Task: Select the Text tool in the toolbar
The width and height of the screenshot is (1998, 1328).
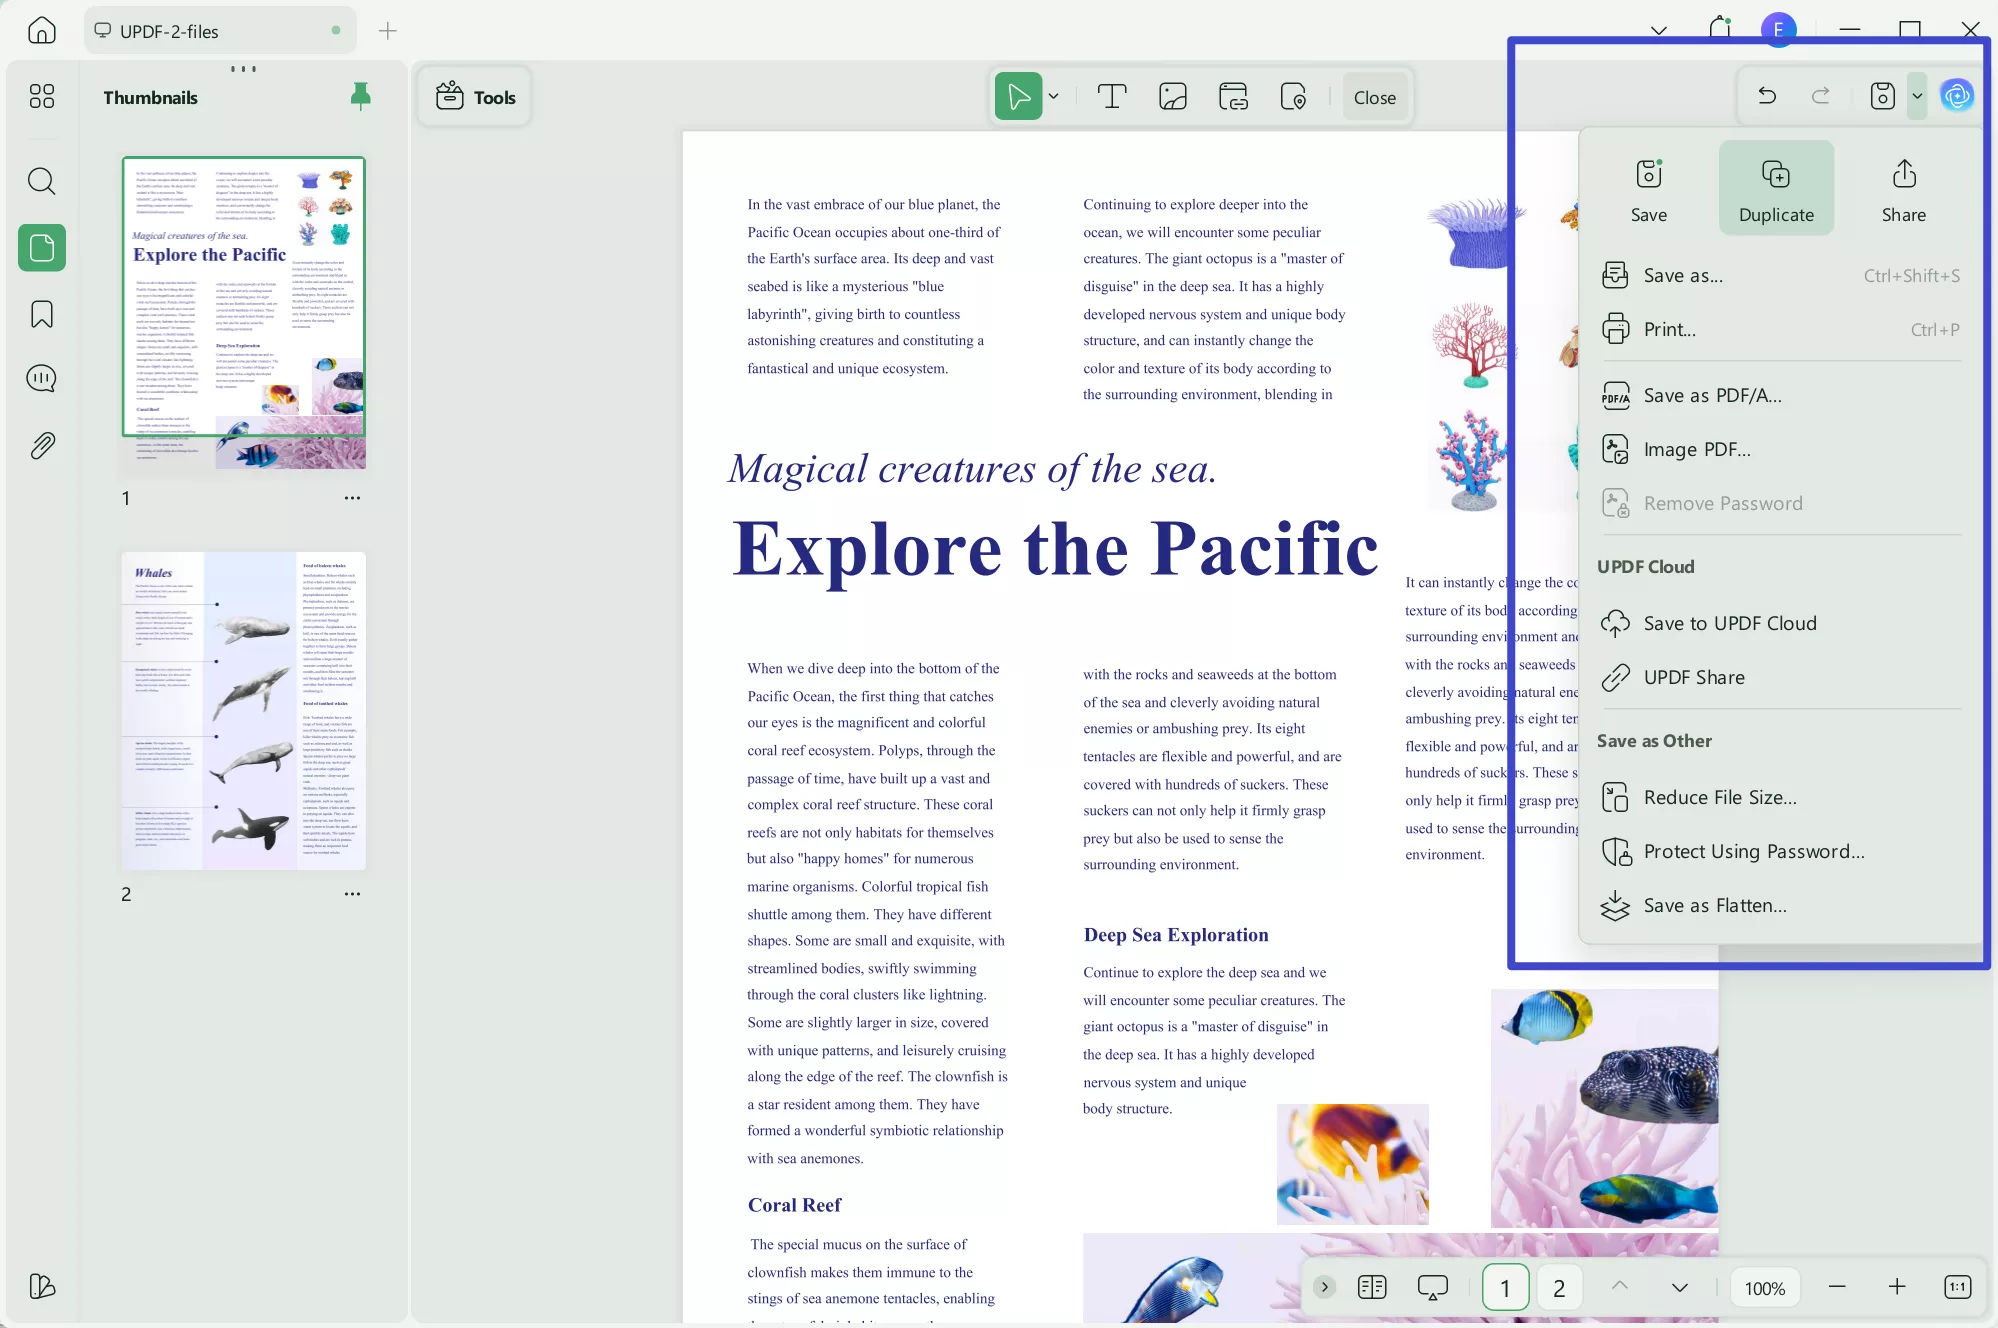Action: click(x=1112, y=96)
